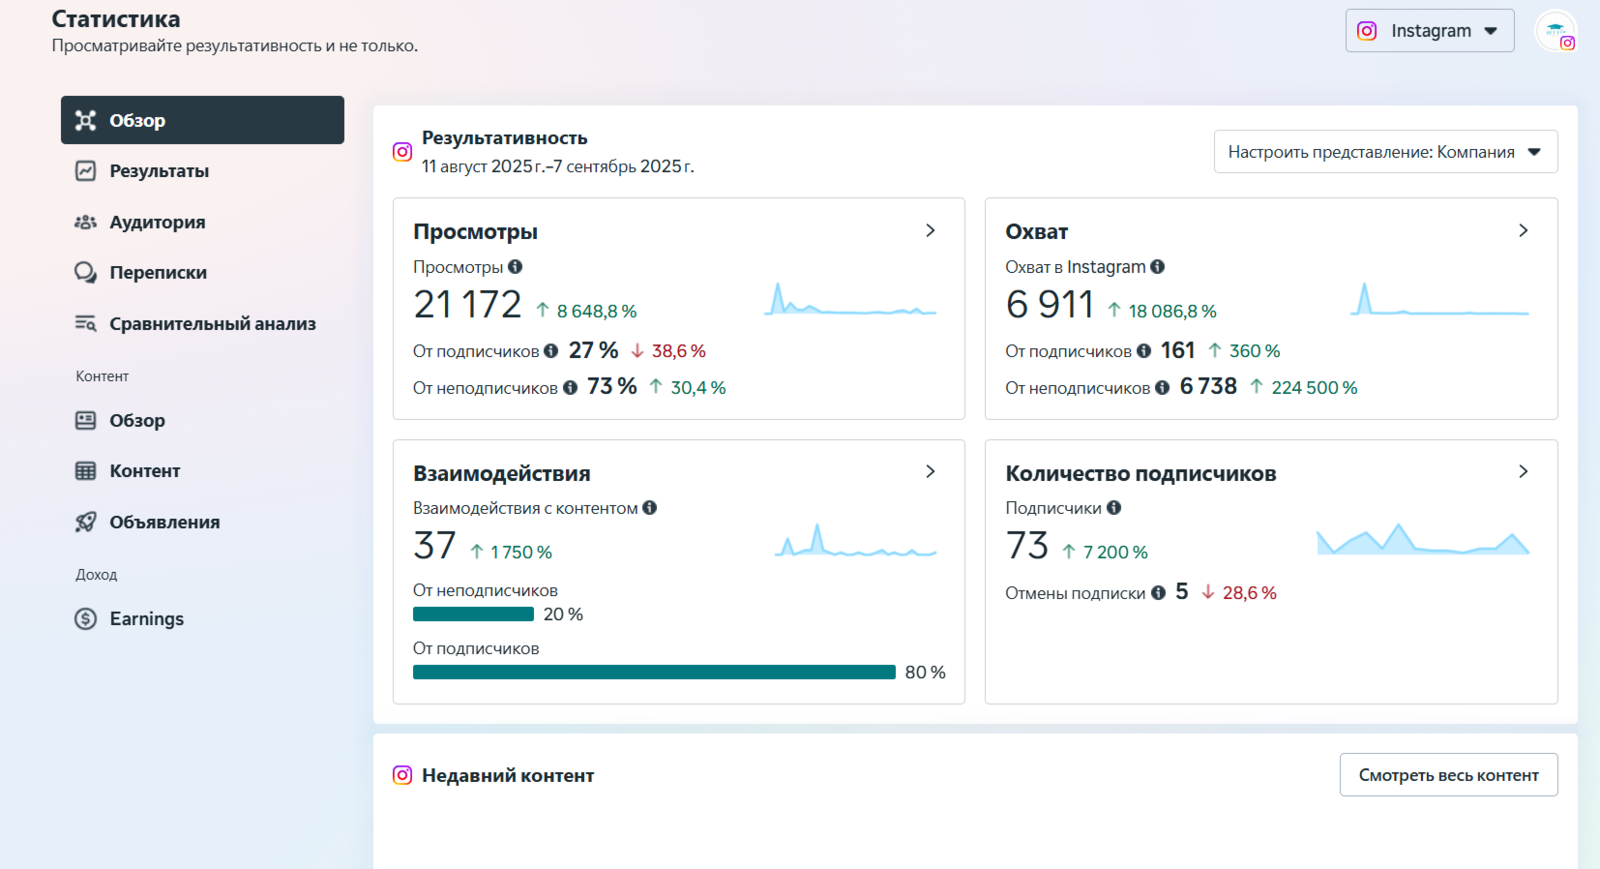Open Сравнительный анализ section

(212, 324)
